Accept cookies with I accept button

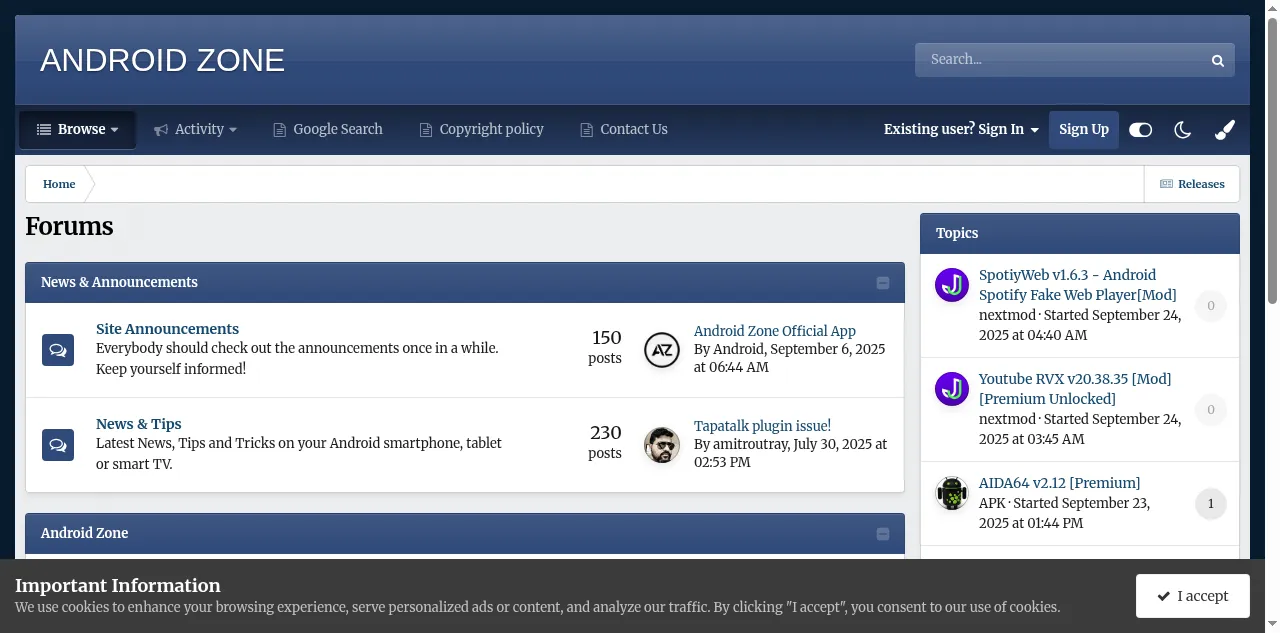[1192, 596]
